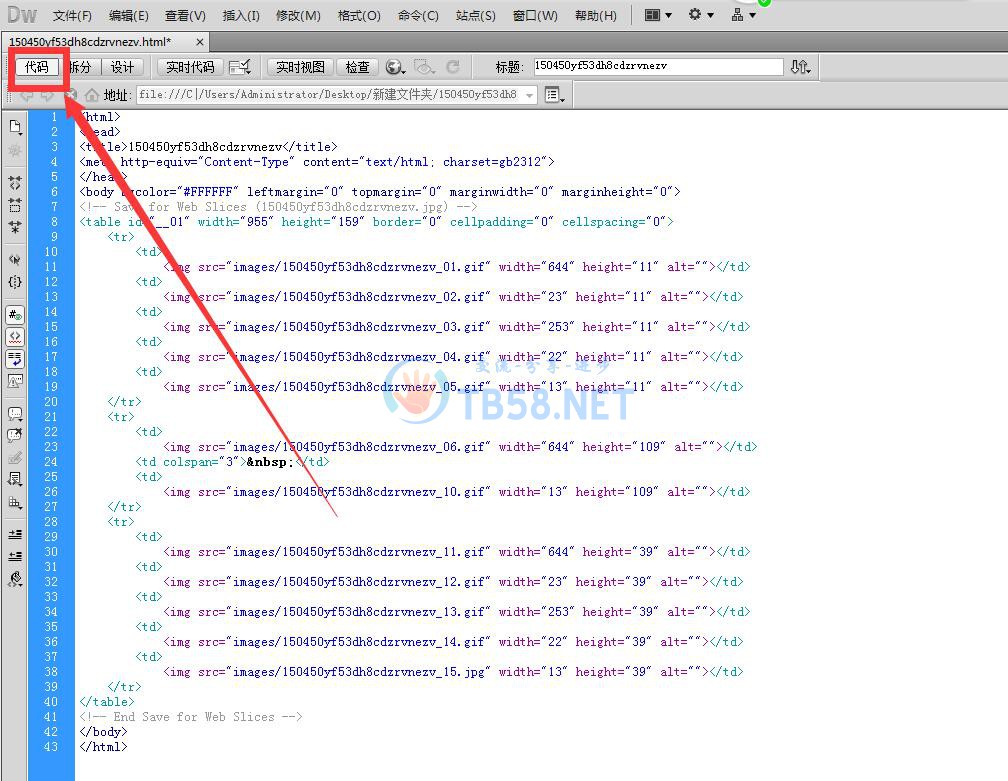Open Preview in Browser globe icon
Image resolution: width=1008 pixels, height=781 pixels.
click(395, 67)
